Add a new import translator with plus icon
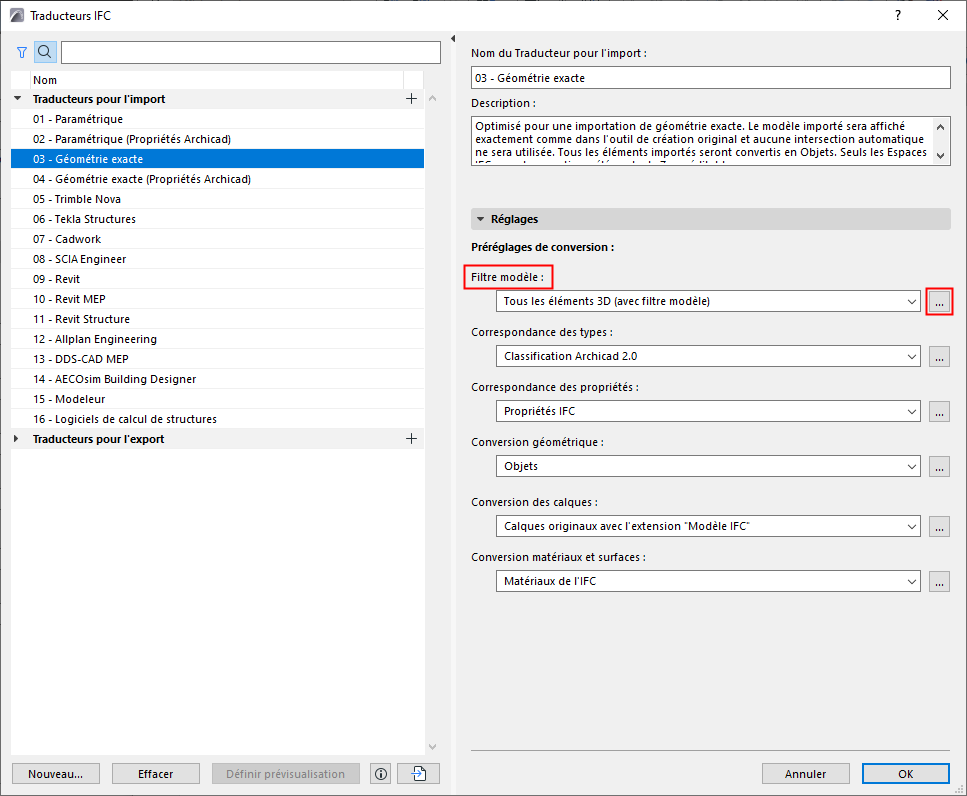 coord(411,99)
